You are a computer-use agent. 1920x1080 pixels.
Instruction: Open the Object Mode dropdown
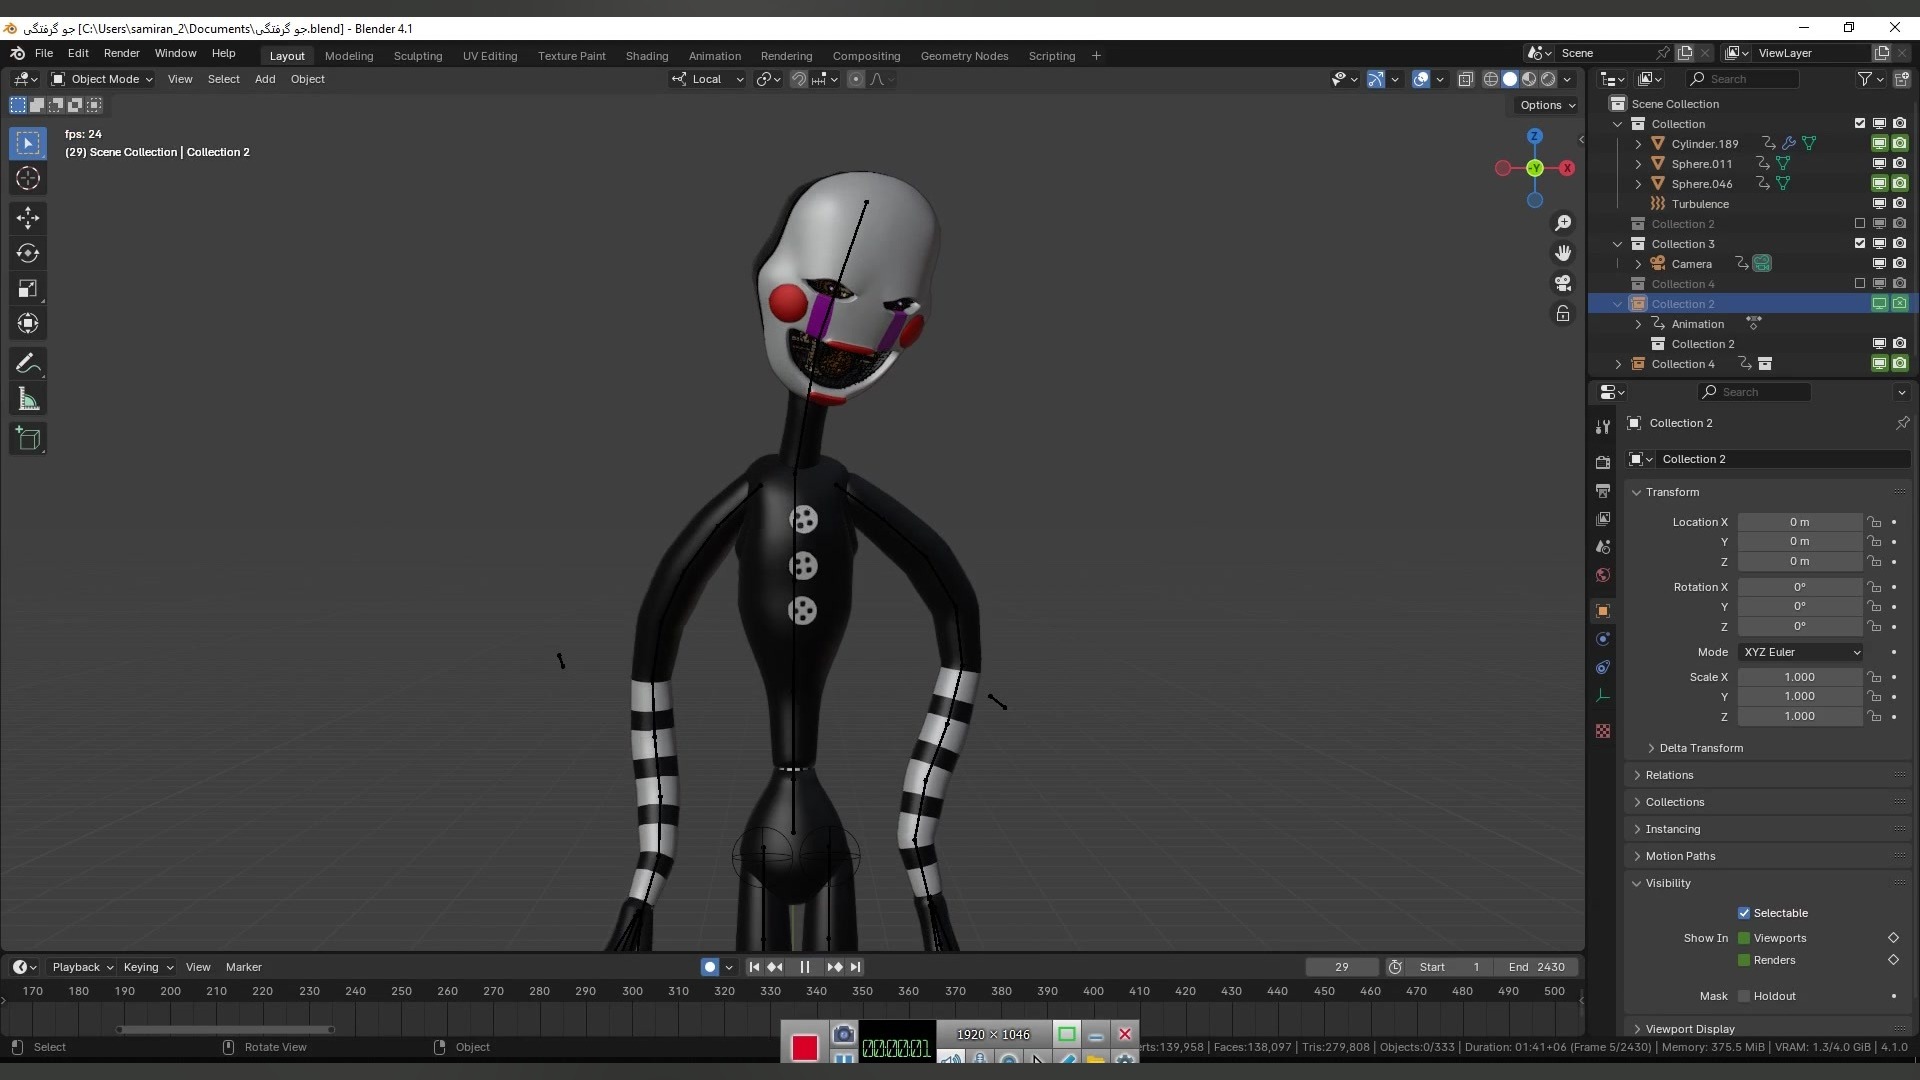click(x=101, y=79)
